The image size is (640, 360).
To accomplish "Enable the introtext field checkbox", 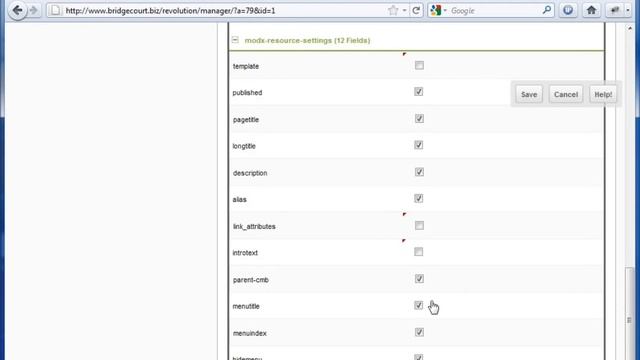I will click(x=419, y=252).
